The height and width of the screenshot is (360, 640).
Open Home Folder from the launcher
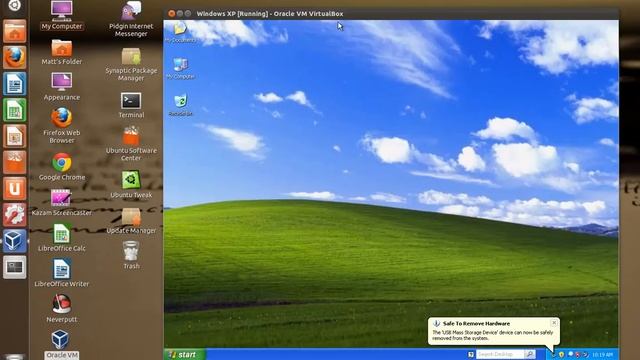coord(15,31)
